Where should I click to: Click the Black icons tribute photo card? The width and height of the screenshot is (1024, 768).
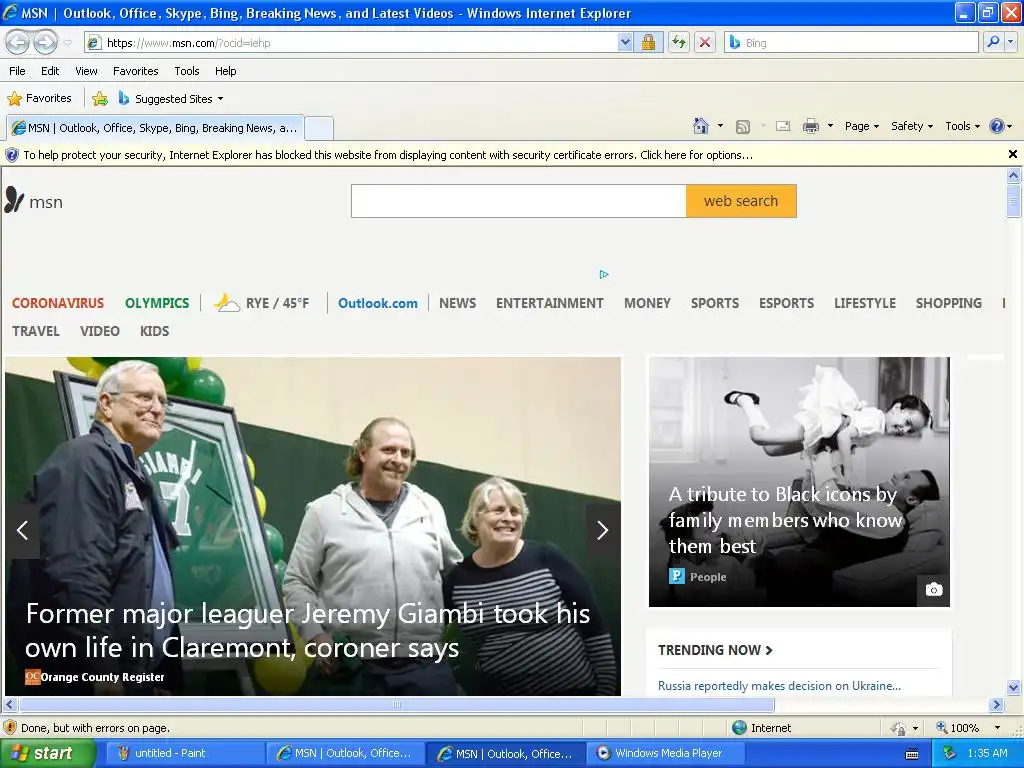click(x=799, y=481)
